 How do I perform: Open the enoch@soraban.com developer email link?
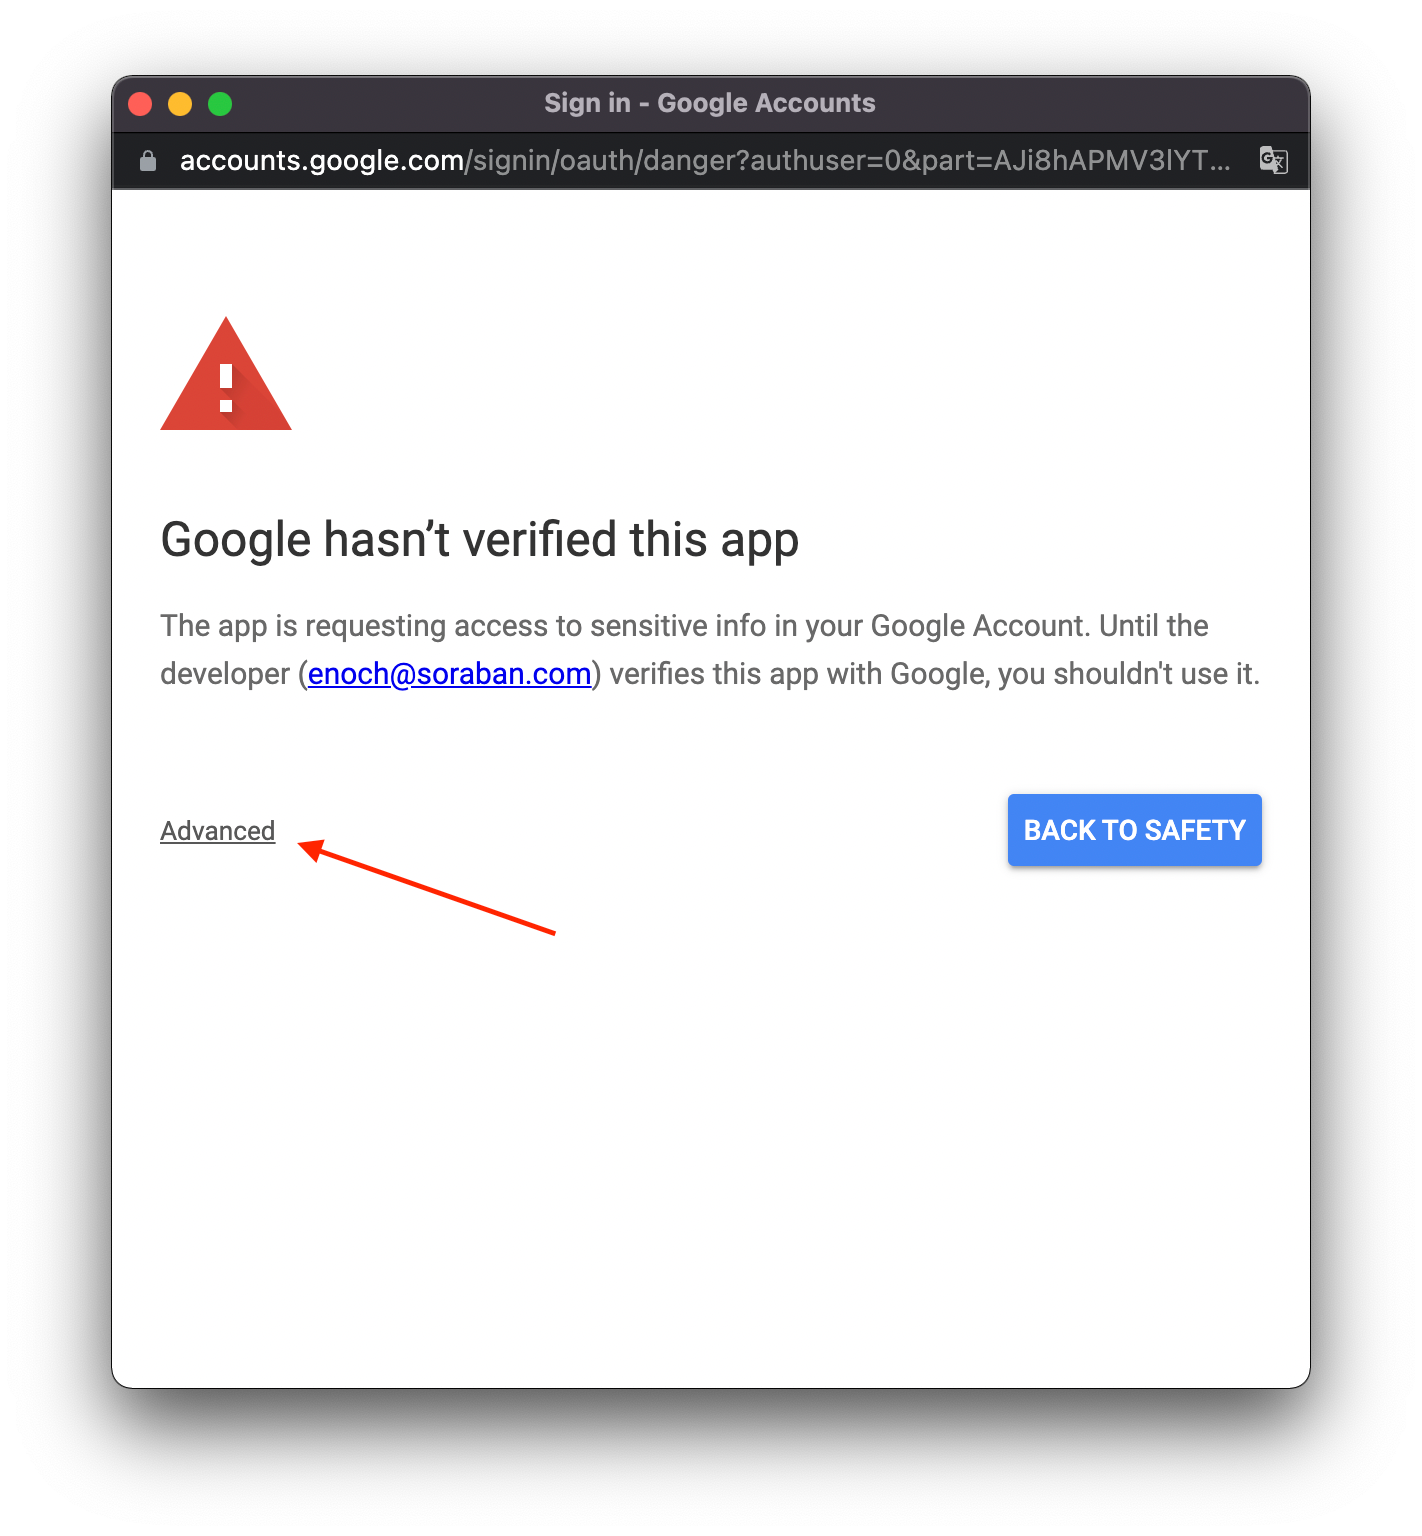coord(450,674)
